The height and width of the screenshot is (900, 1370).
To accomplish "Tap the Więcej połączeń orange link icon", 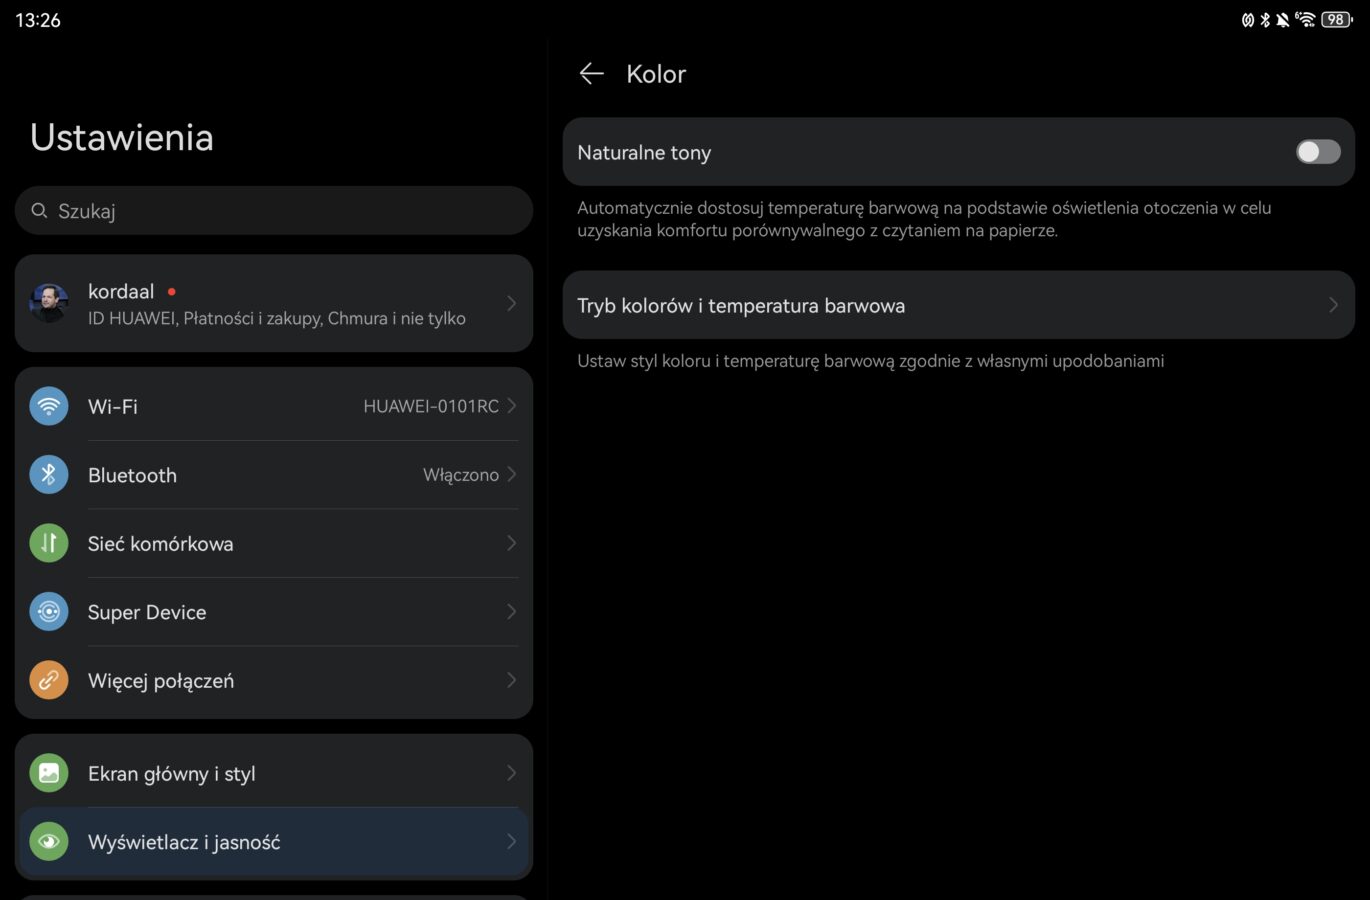I will pos(49,680).
